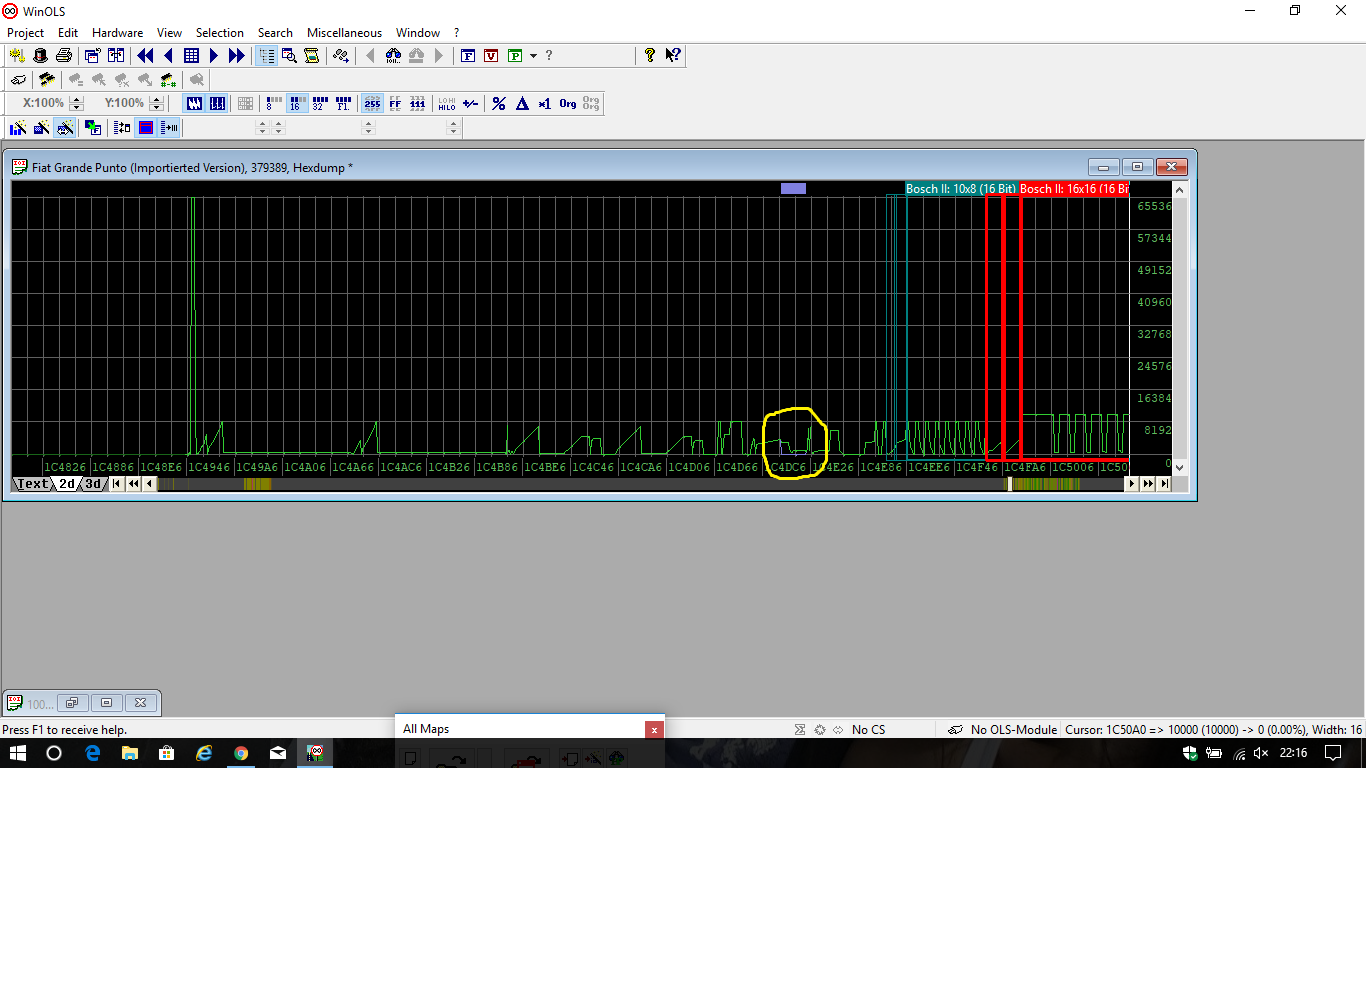Click the context help arrow-question icon
The width and height of the screenshot is (1366, 992).
coord(673,56)
